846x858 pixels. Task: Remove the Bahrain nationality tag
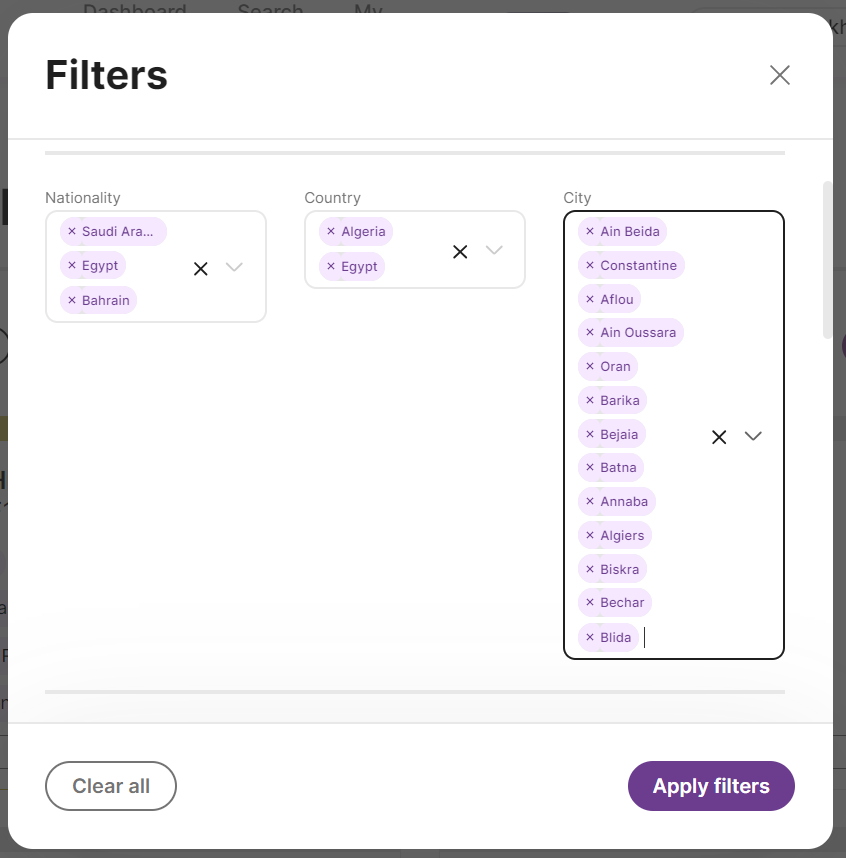point(70,300)
